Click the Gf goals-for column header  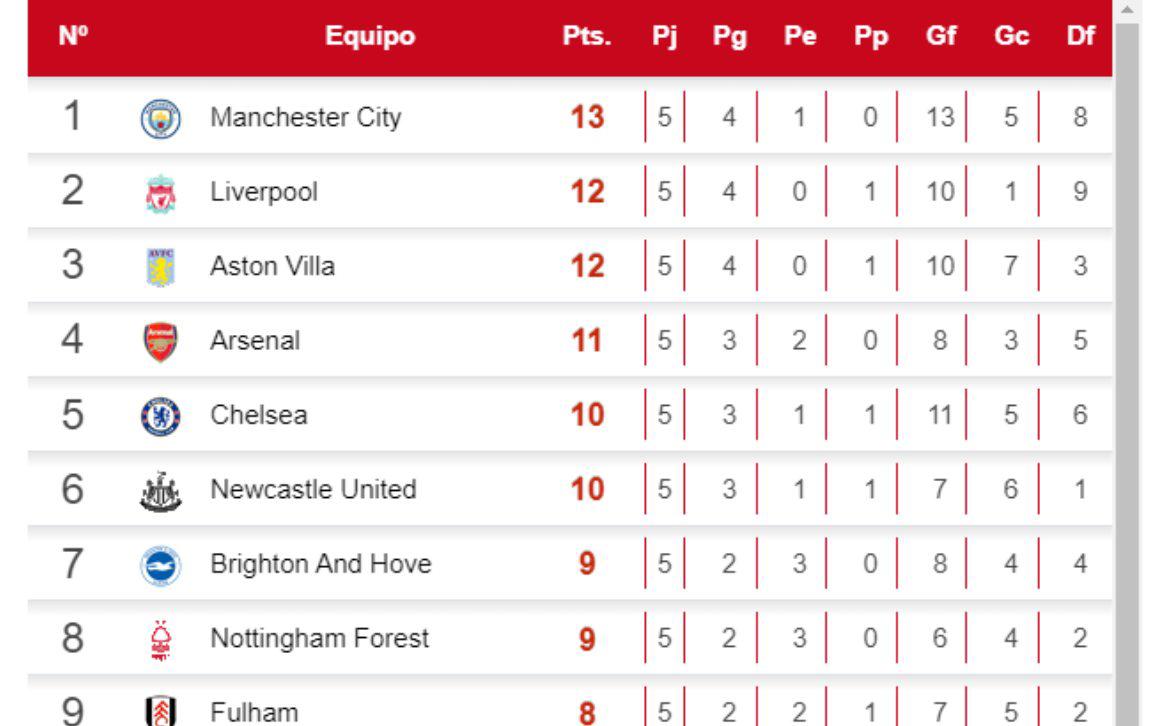pyautogui.click(x=941, y=37)
